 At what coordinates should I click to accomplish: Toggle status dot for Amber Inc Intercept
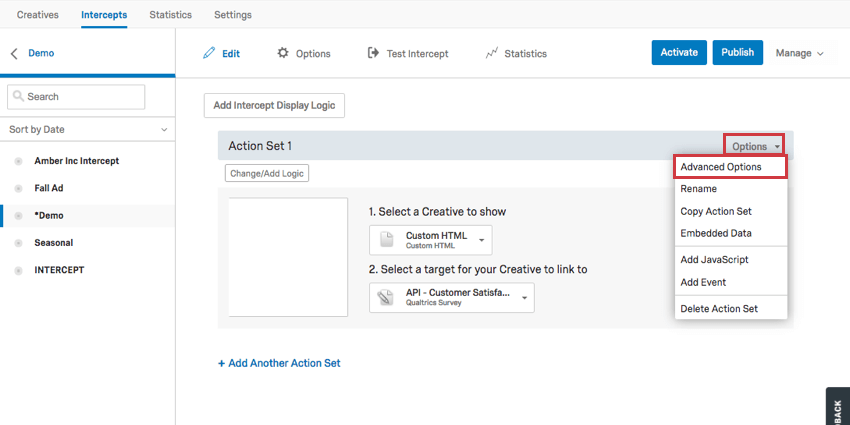pyautogui.click(x=19, y=161)
